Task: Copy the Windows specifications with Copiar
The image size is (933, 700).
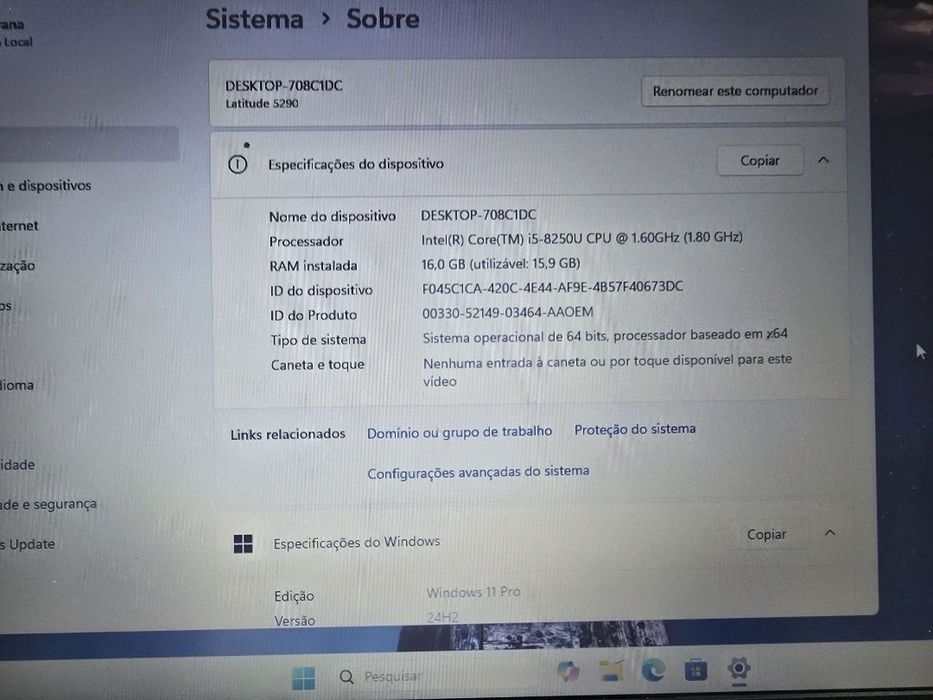Action: [x=766, y=535]
